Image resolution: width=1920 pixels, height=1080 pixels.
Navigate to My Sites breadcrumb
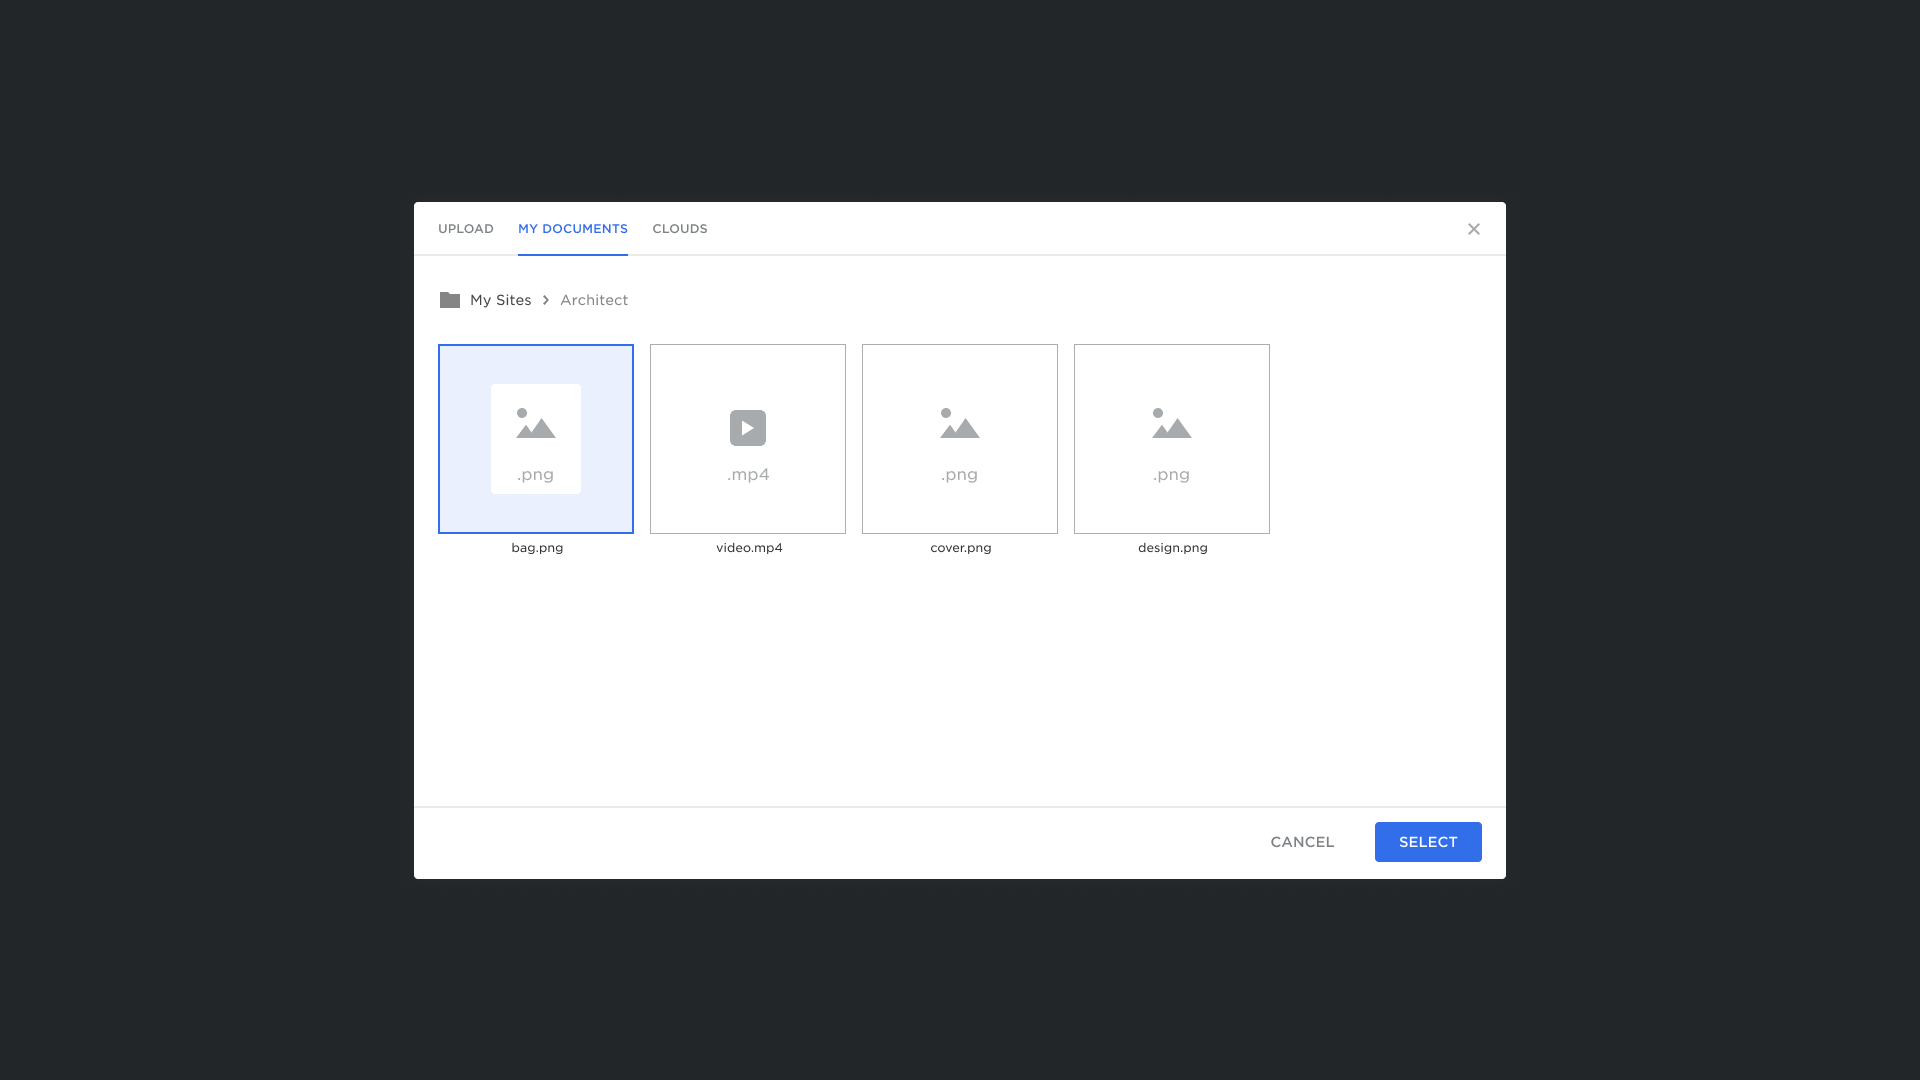[500, 300]
